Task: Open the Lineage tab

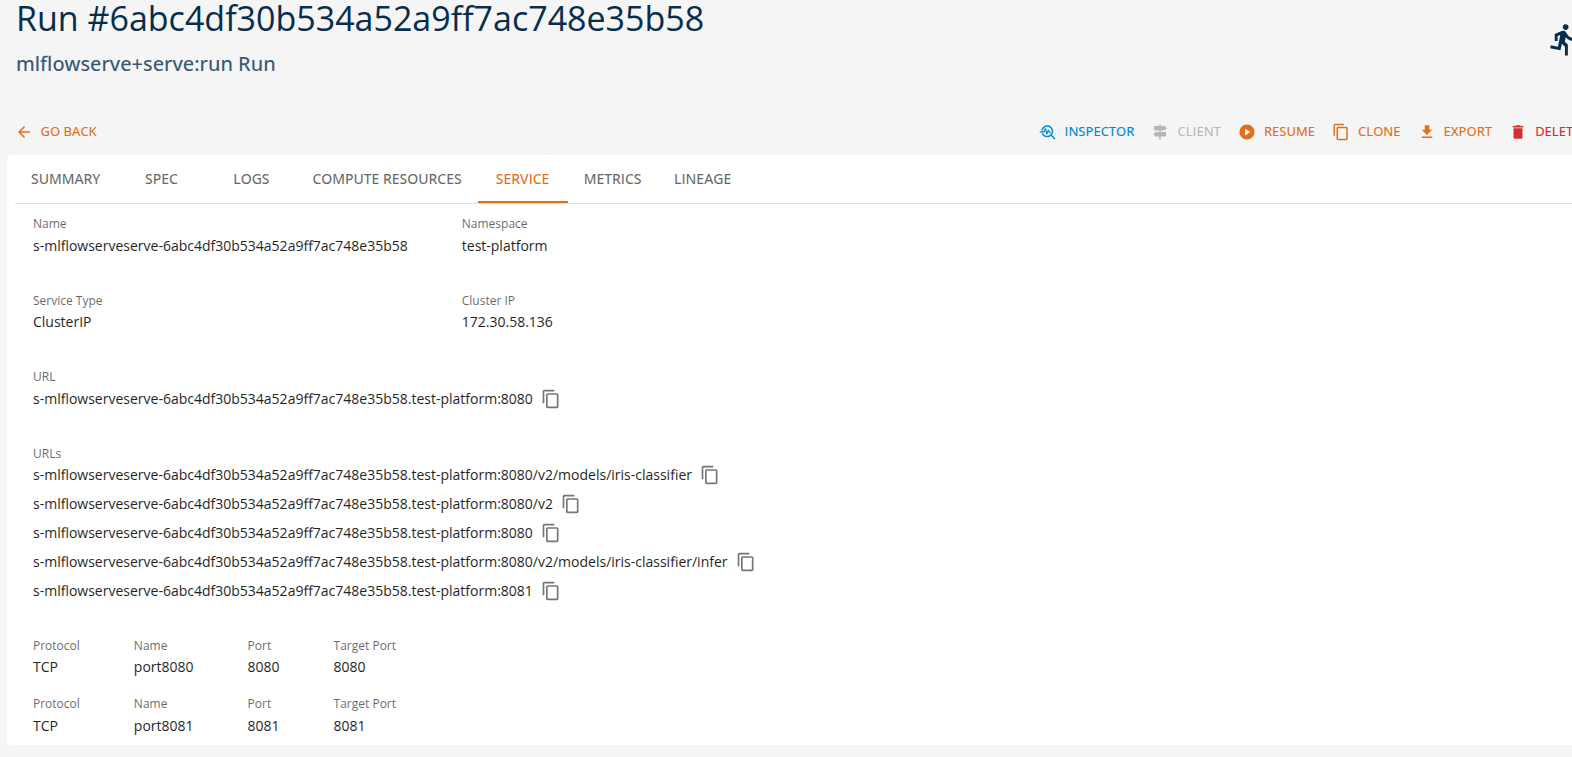Action: 702,179
